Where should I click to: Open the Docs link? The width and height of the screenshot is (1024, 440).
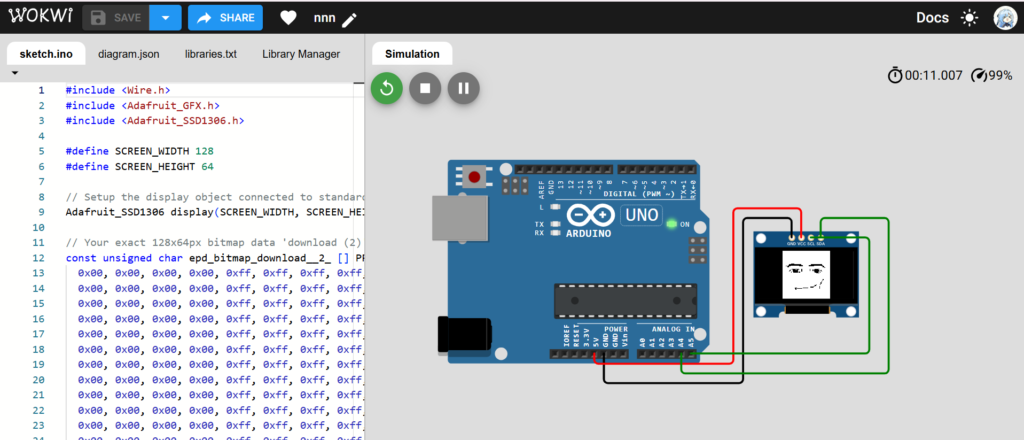932,18
